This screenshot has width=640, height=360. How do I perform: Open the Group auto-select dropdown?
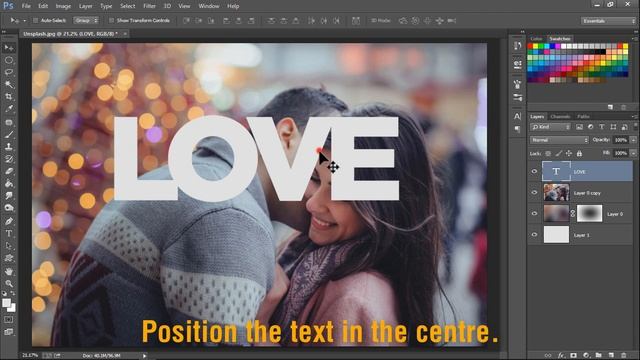tap(86, 20)
